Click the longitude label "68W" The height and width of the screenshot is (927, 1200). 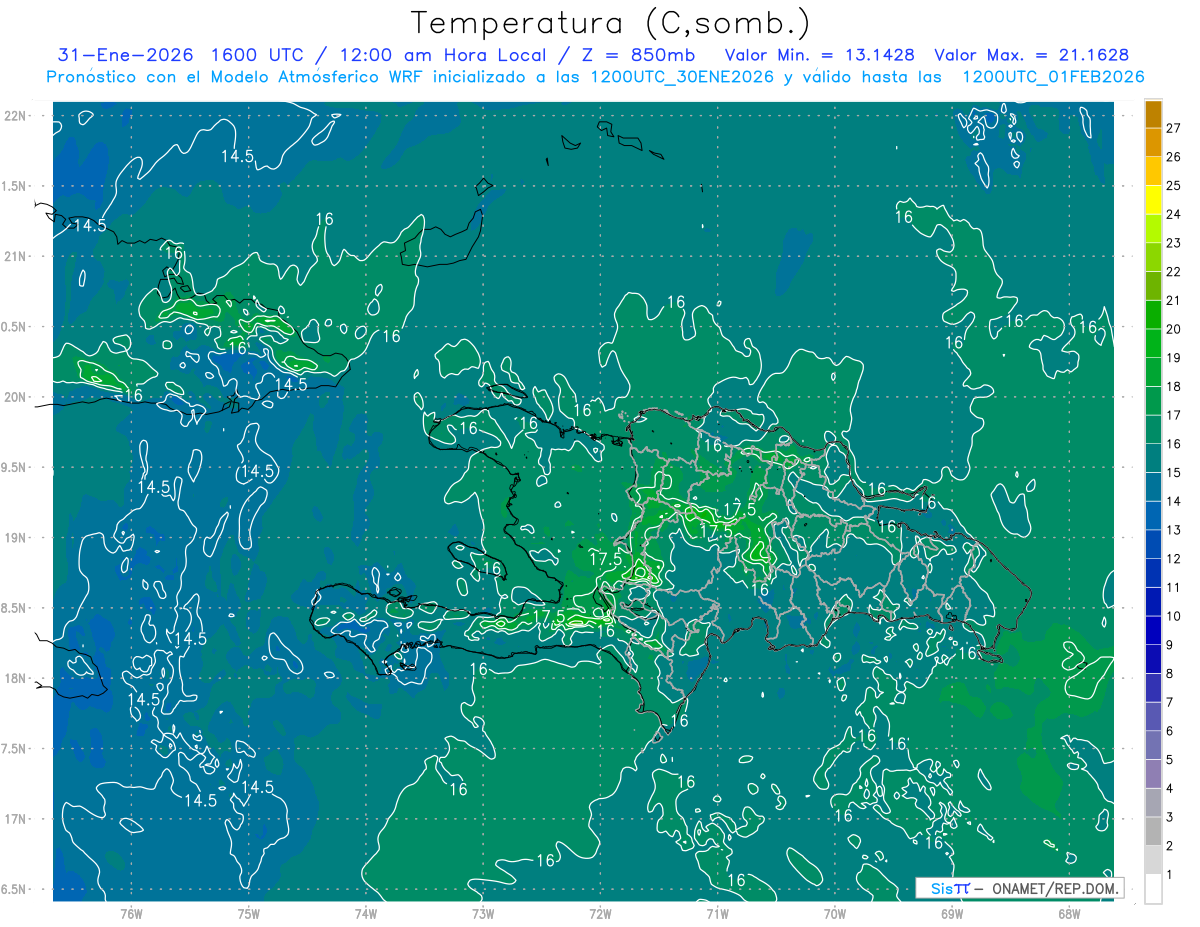pyautogui.click(x=1068, y=914)
